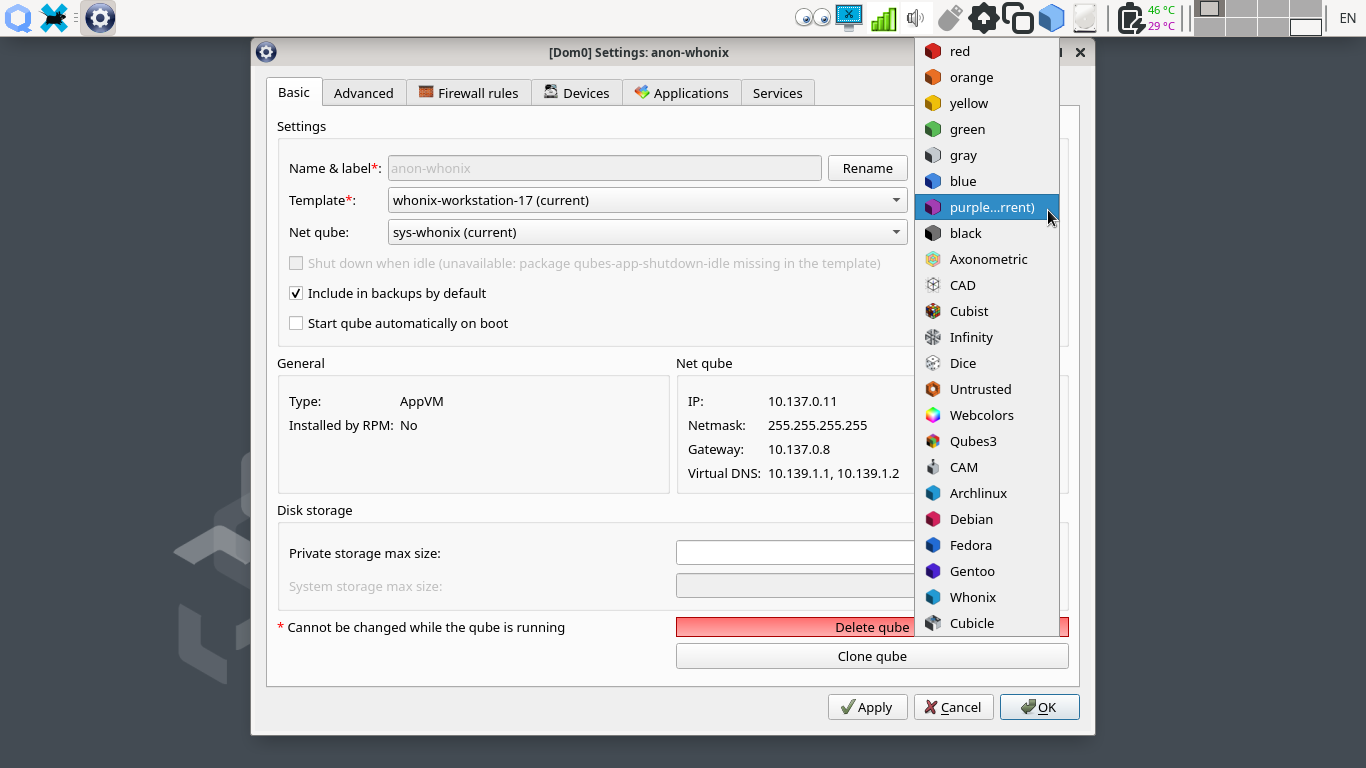This screenshot has height=768, width=1366.
Task: Choose the Qubes3 icon entry
Action: coord(987,441)
